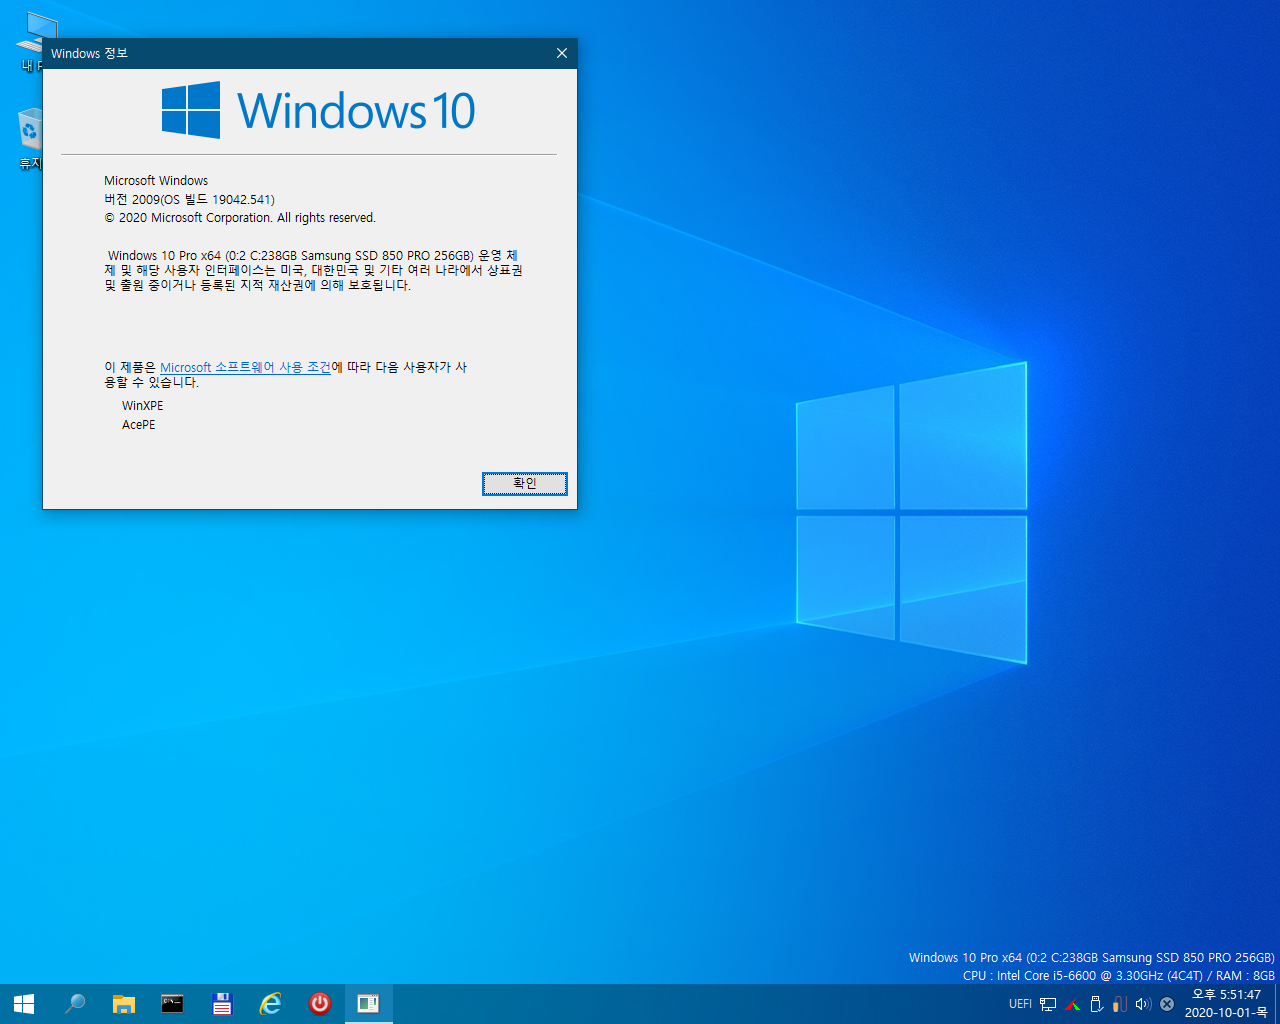Open the Microsoft 소프트웨어 사용 조건 link
Image resolution: width=1280 pixels, height=1024 pixels.
pos(245,367)
